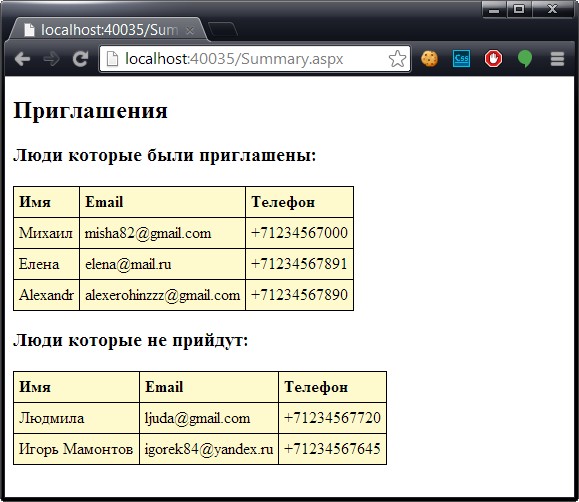This screenshot has width=579, height=502.
Task: Bookmark this page with the star icon
Action: (397, 59)
